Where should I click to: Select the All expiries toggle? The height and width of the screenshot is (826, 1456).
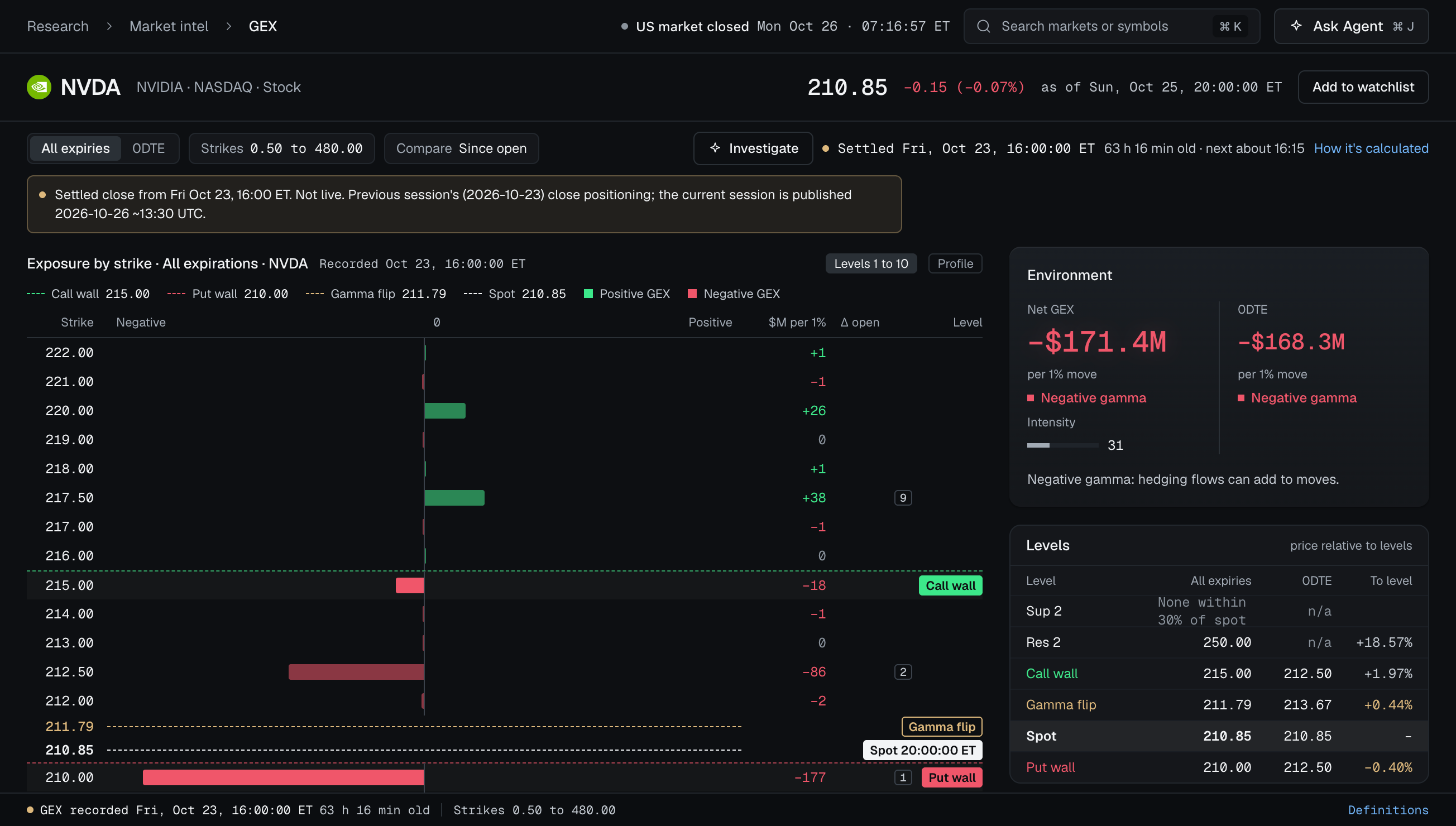pos(75,148)
